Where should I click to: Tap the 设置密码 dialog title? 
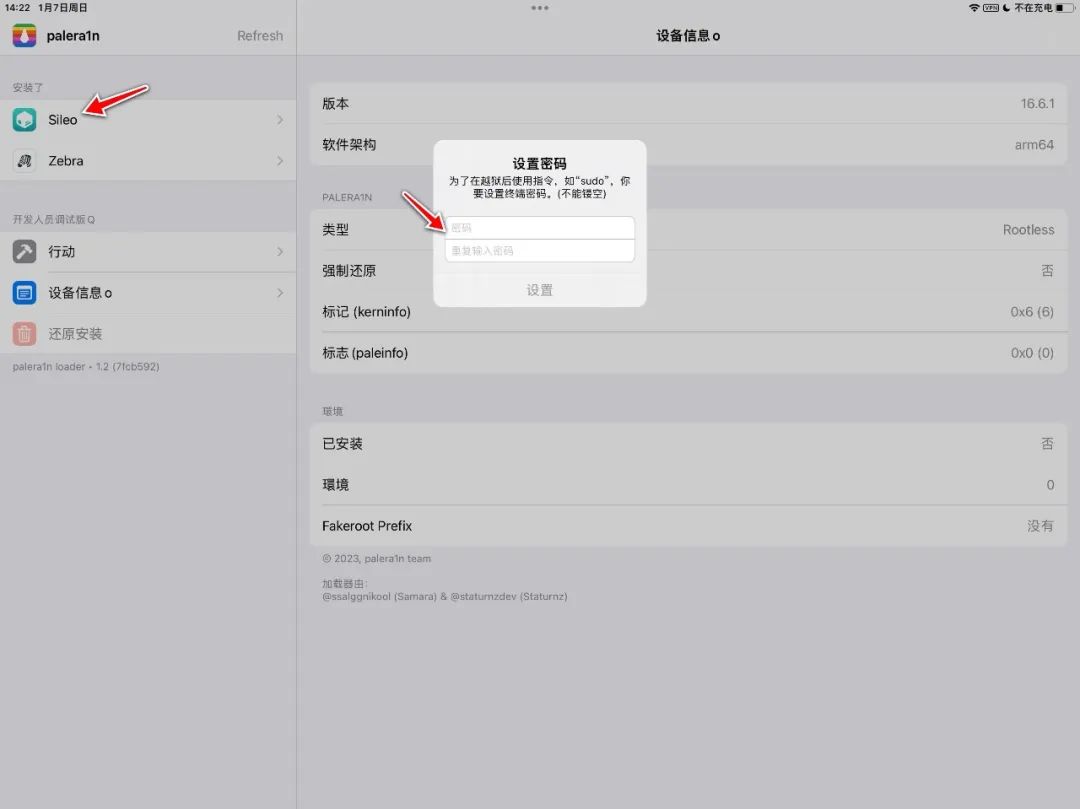[539, 164]
